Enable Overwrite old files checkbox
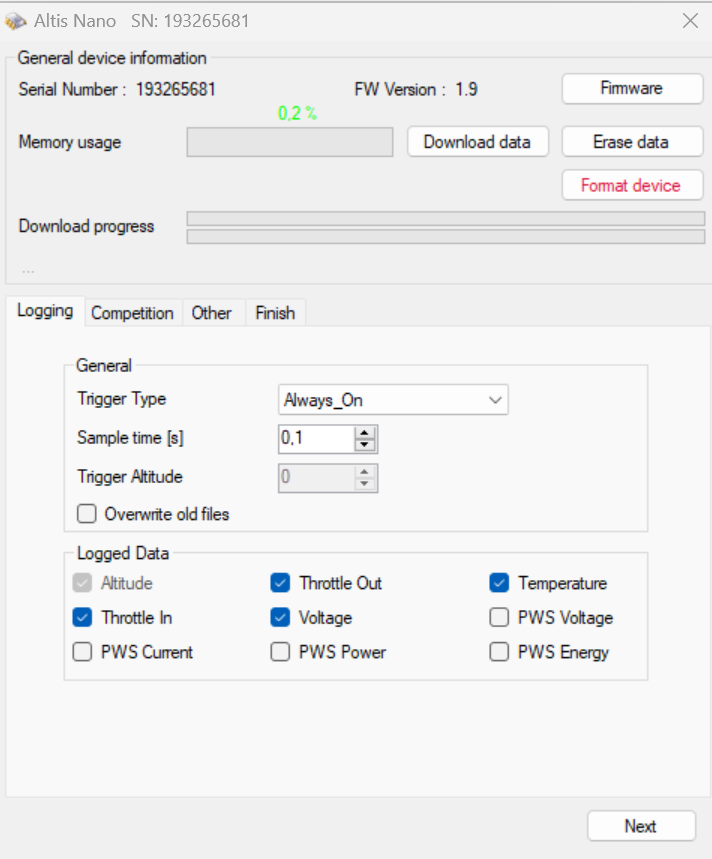Image resolution: width=712 pixels, height=859 pixels. [87, 514]
